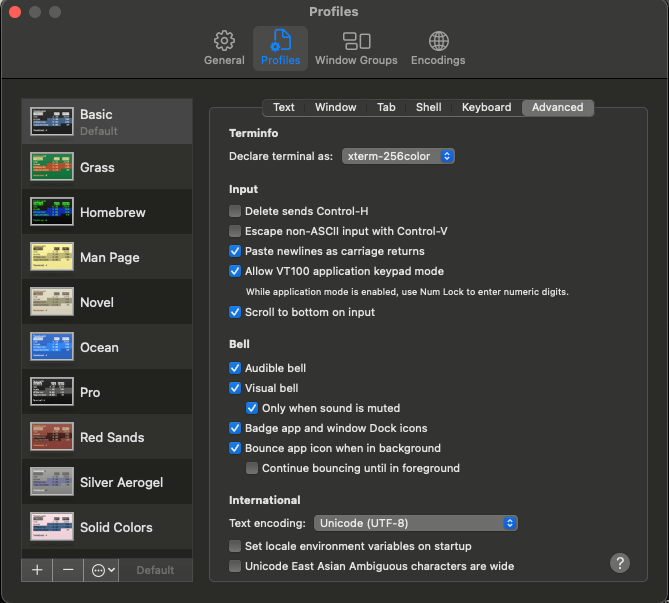The width and height of the screenshot is (669, 603).
Task: Enable Delete sends Control-H checkbox
Action: (x=235, y=211)
